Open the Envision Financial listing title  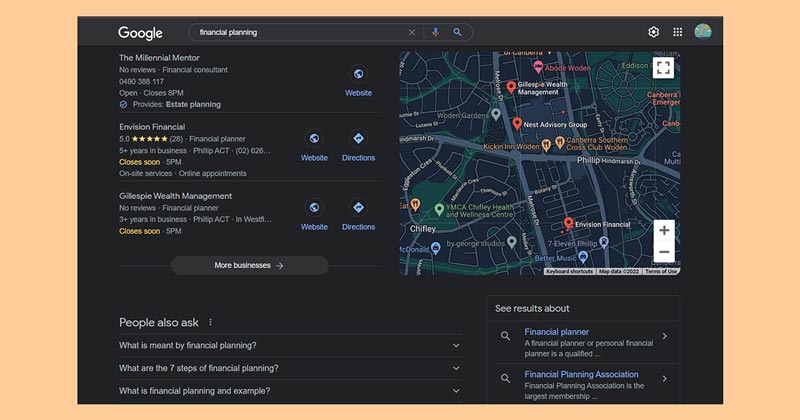[152, 127]
